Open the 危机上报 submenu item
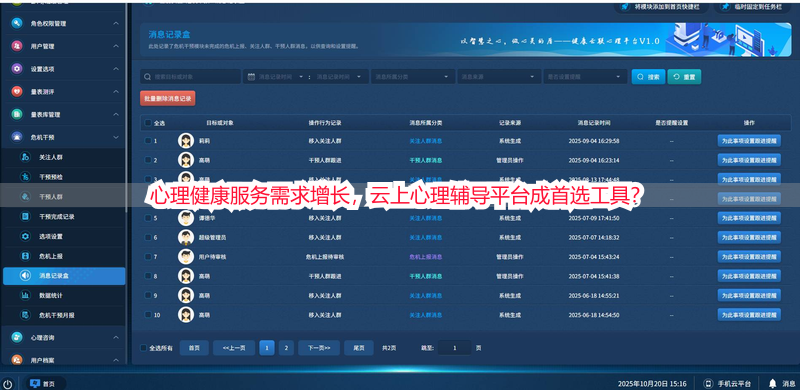The image size is (800, 390). coord(63,256)
